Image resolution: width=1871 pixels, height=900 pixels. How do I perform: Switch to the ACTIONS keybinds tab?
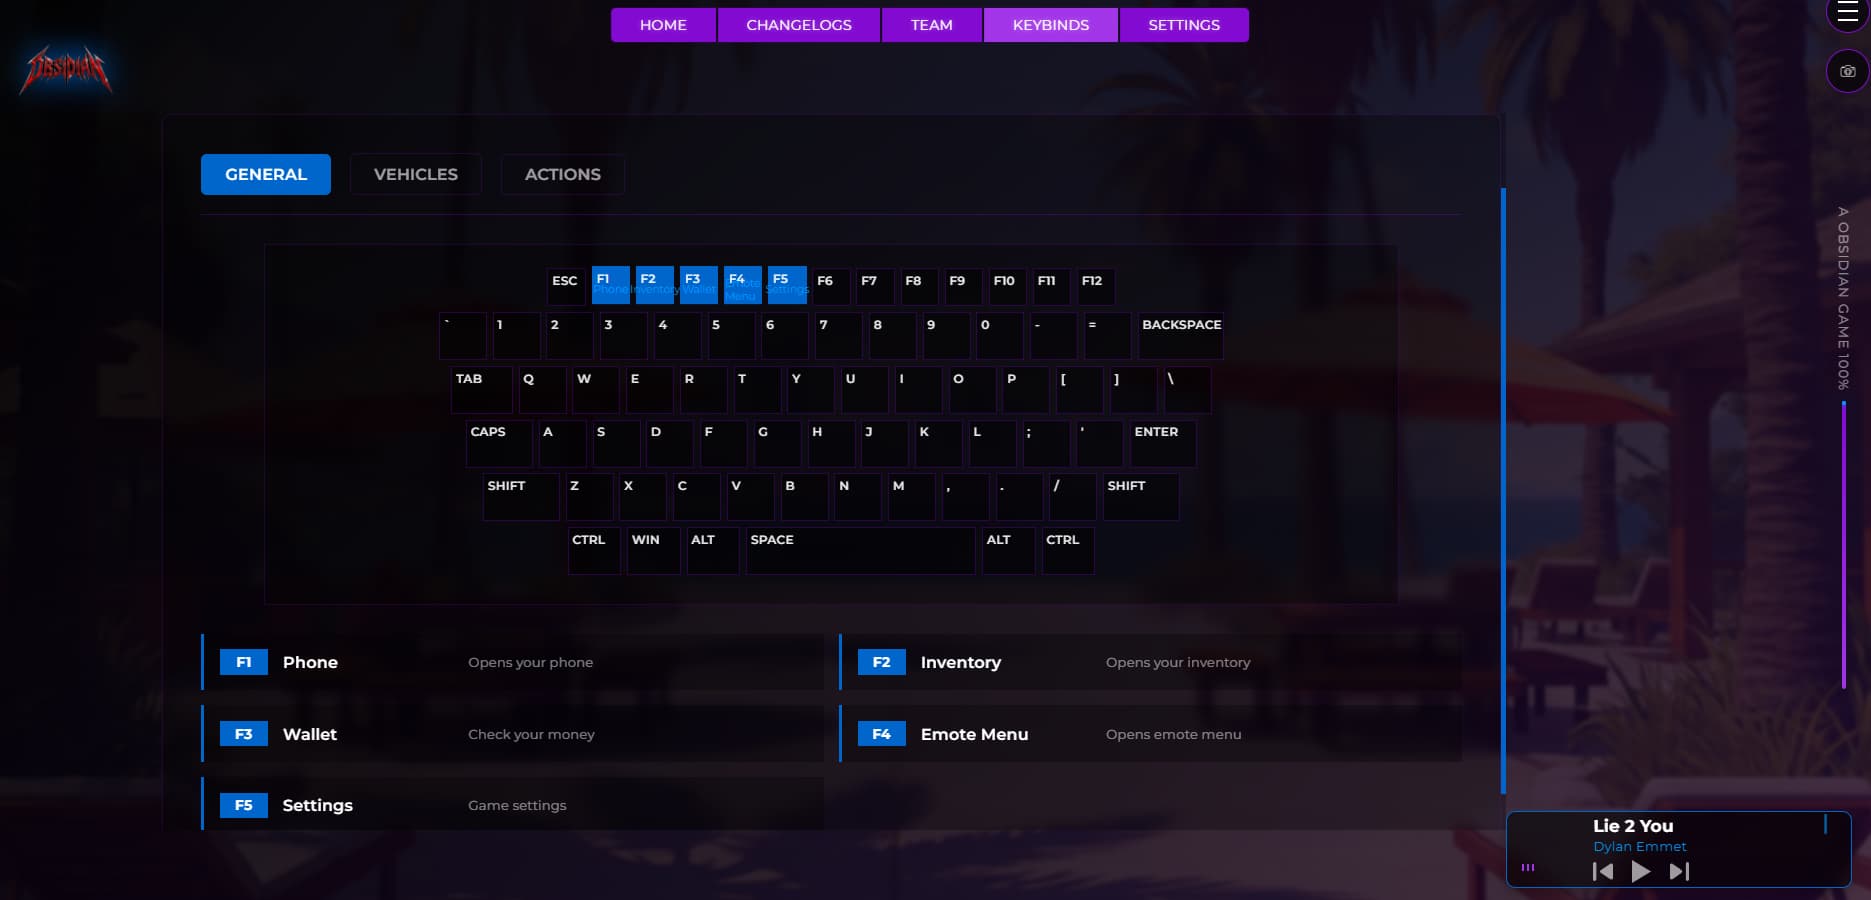[563, 174]
